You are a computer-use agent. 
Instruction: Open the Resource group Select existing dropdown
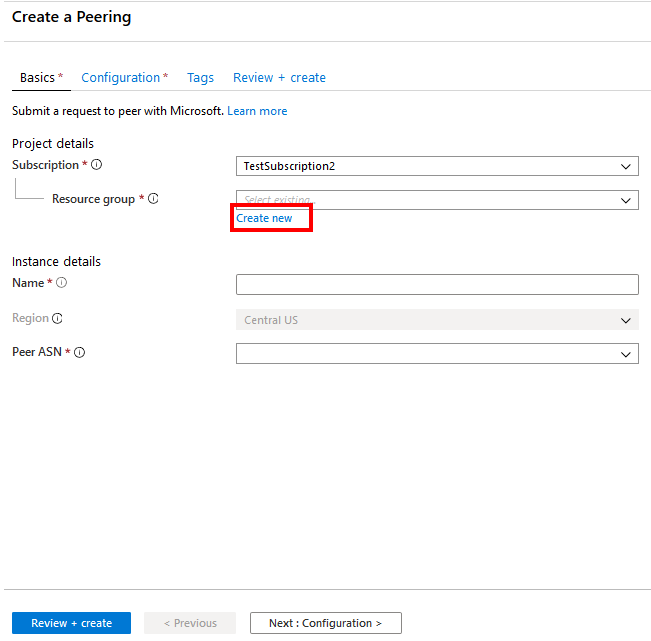click(437, 200)
